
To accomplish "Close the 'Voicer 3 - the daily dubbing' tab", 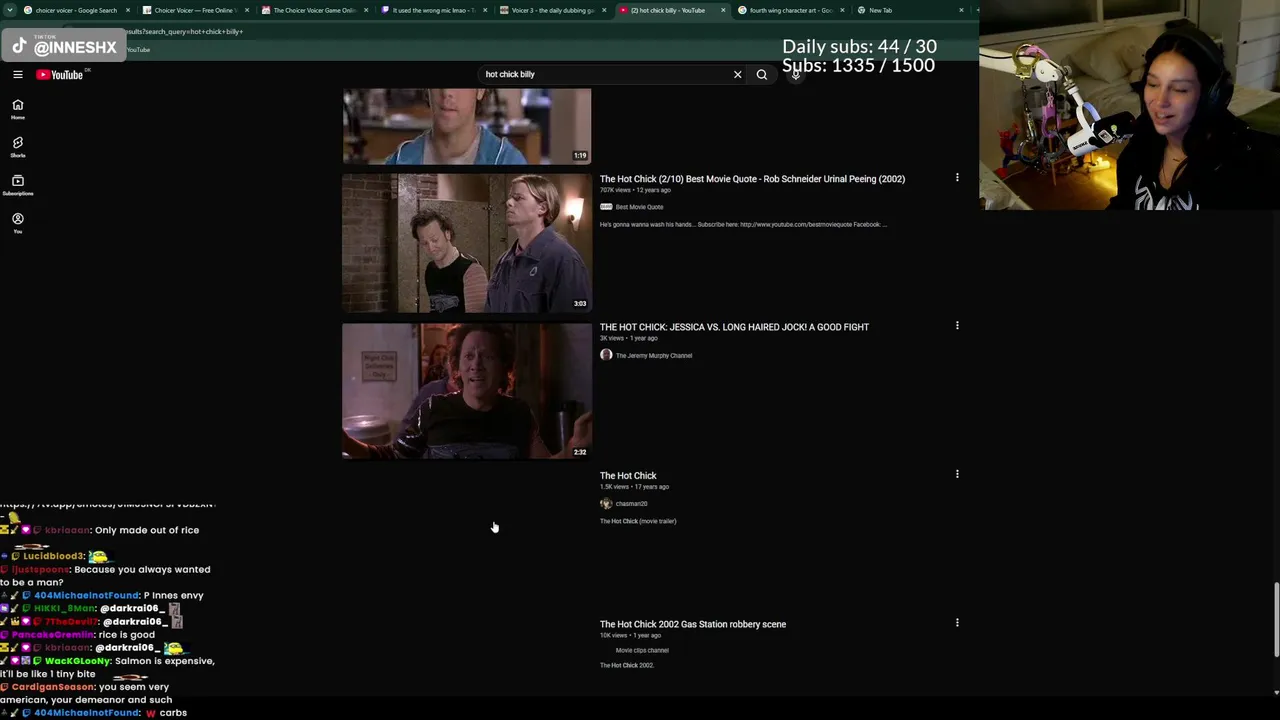I will click(x=604, y=10).
